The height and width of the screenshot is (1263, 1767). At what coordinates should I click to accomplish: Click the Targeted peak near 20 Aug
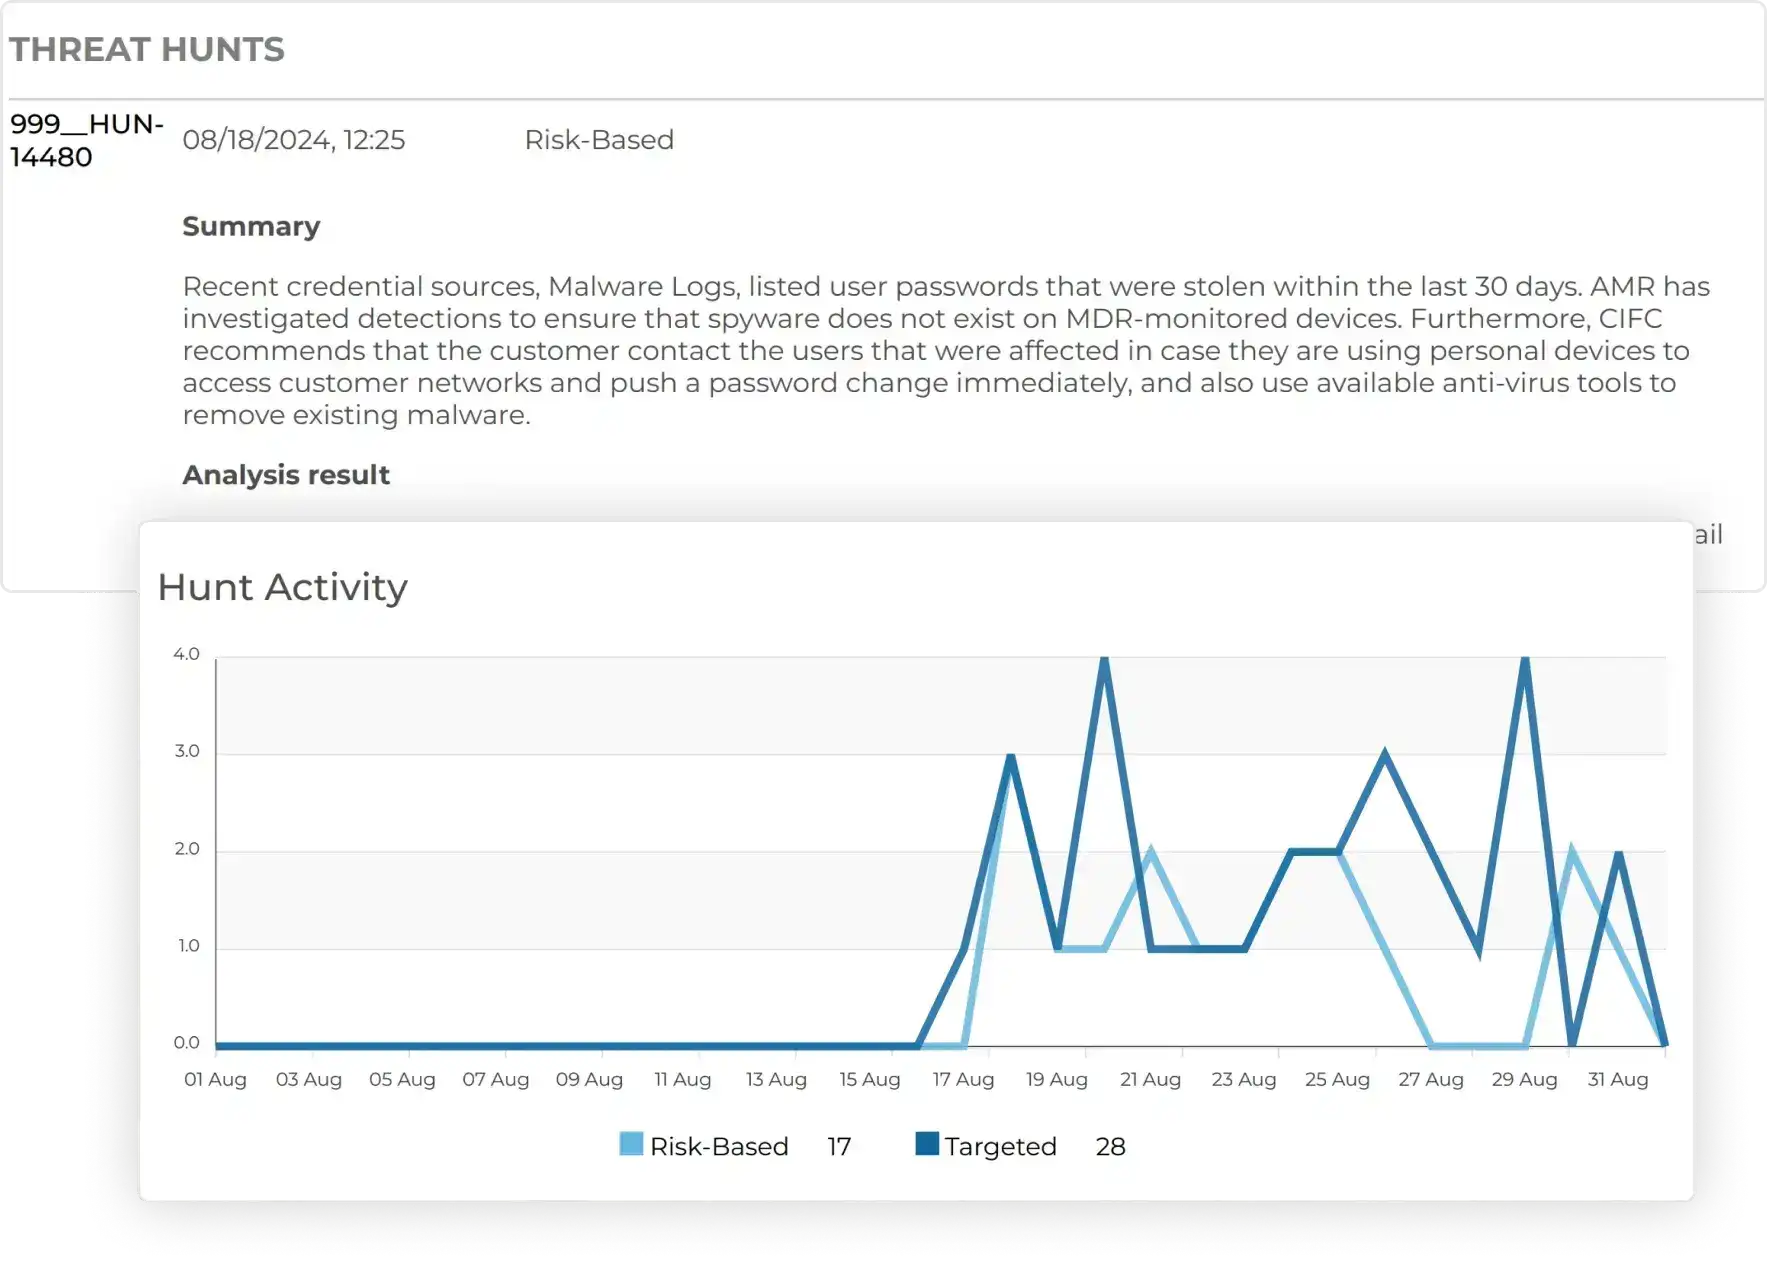pos(1104,660)
